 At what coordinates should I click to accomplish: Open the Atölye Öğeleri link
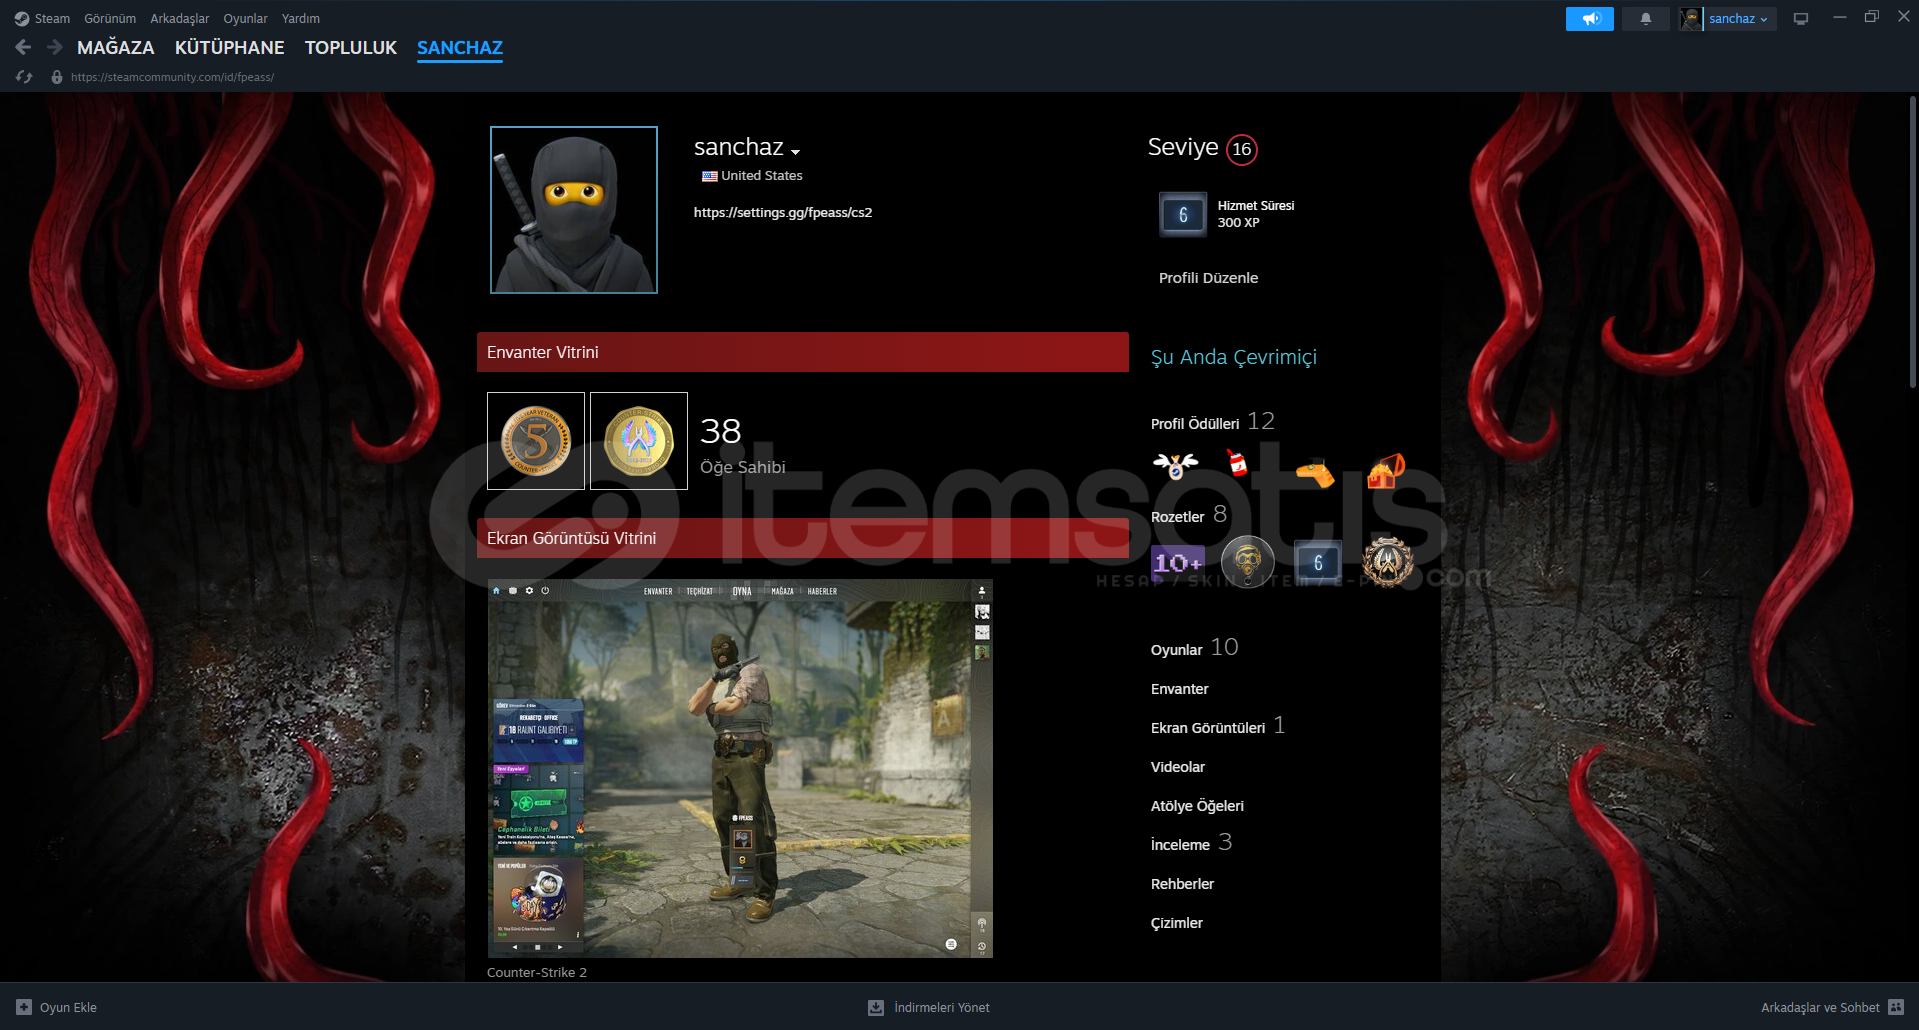(x=1197, y=806)
